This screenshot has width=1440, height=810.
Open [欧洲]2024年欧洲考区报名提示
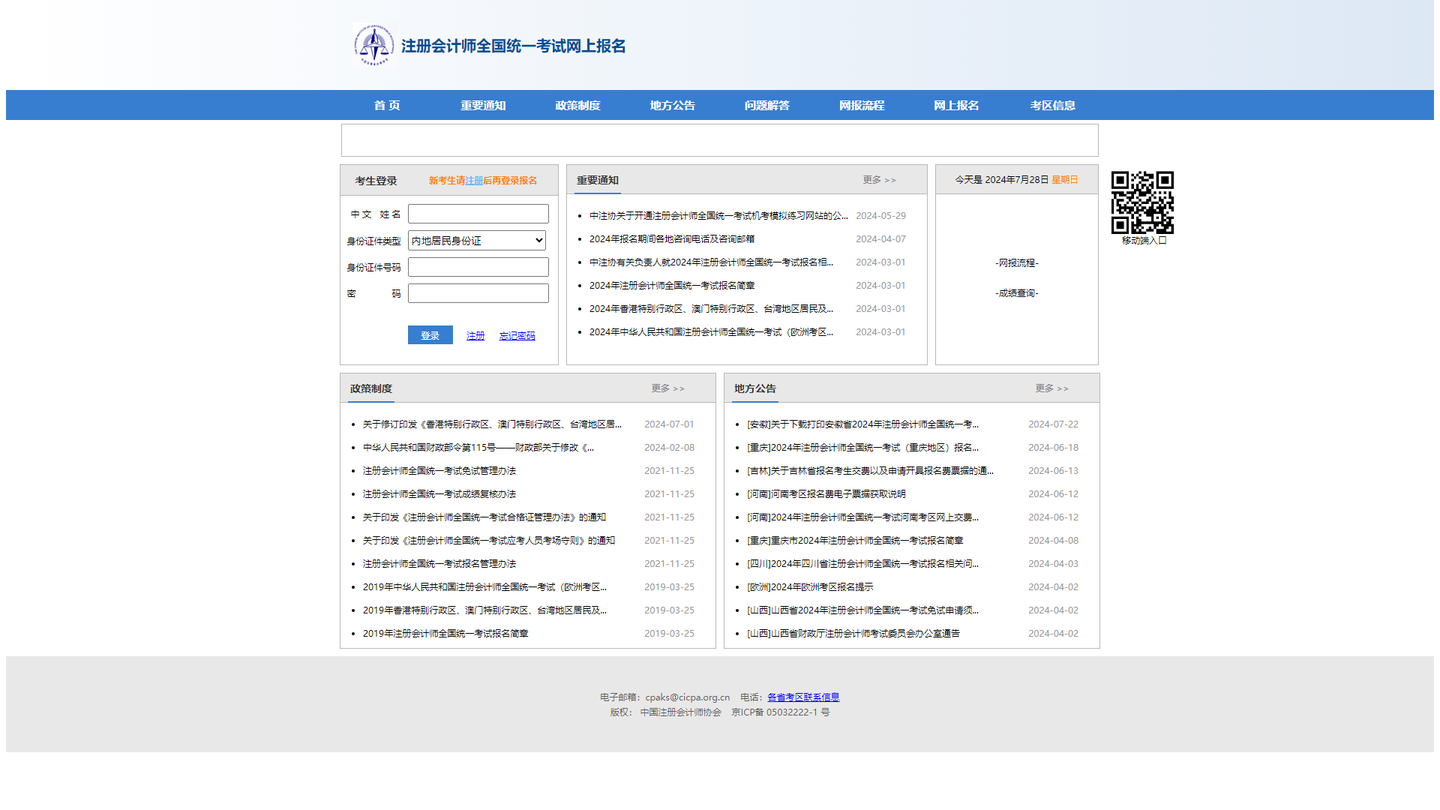(810, 587)
